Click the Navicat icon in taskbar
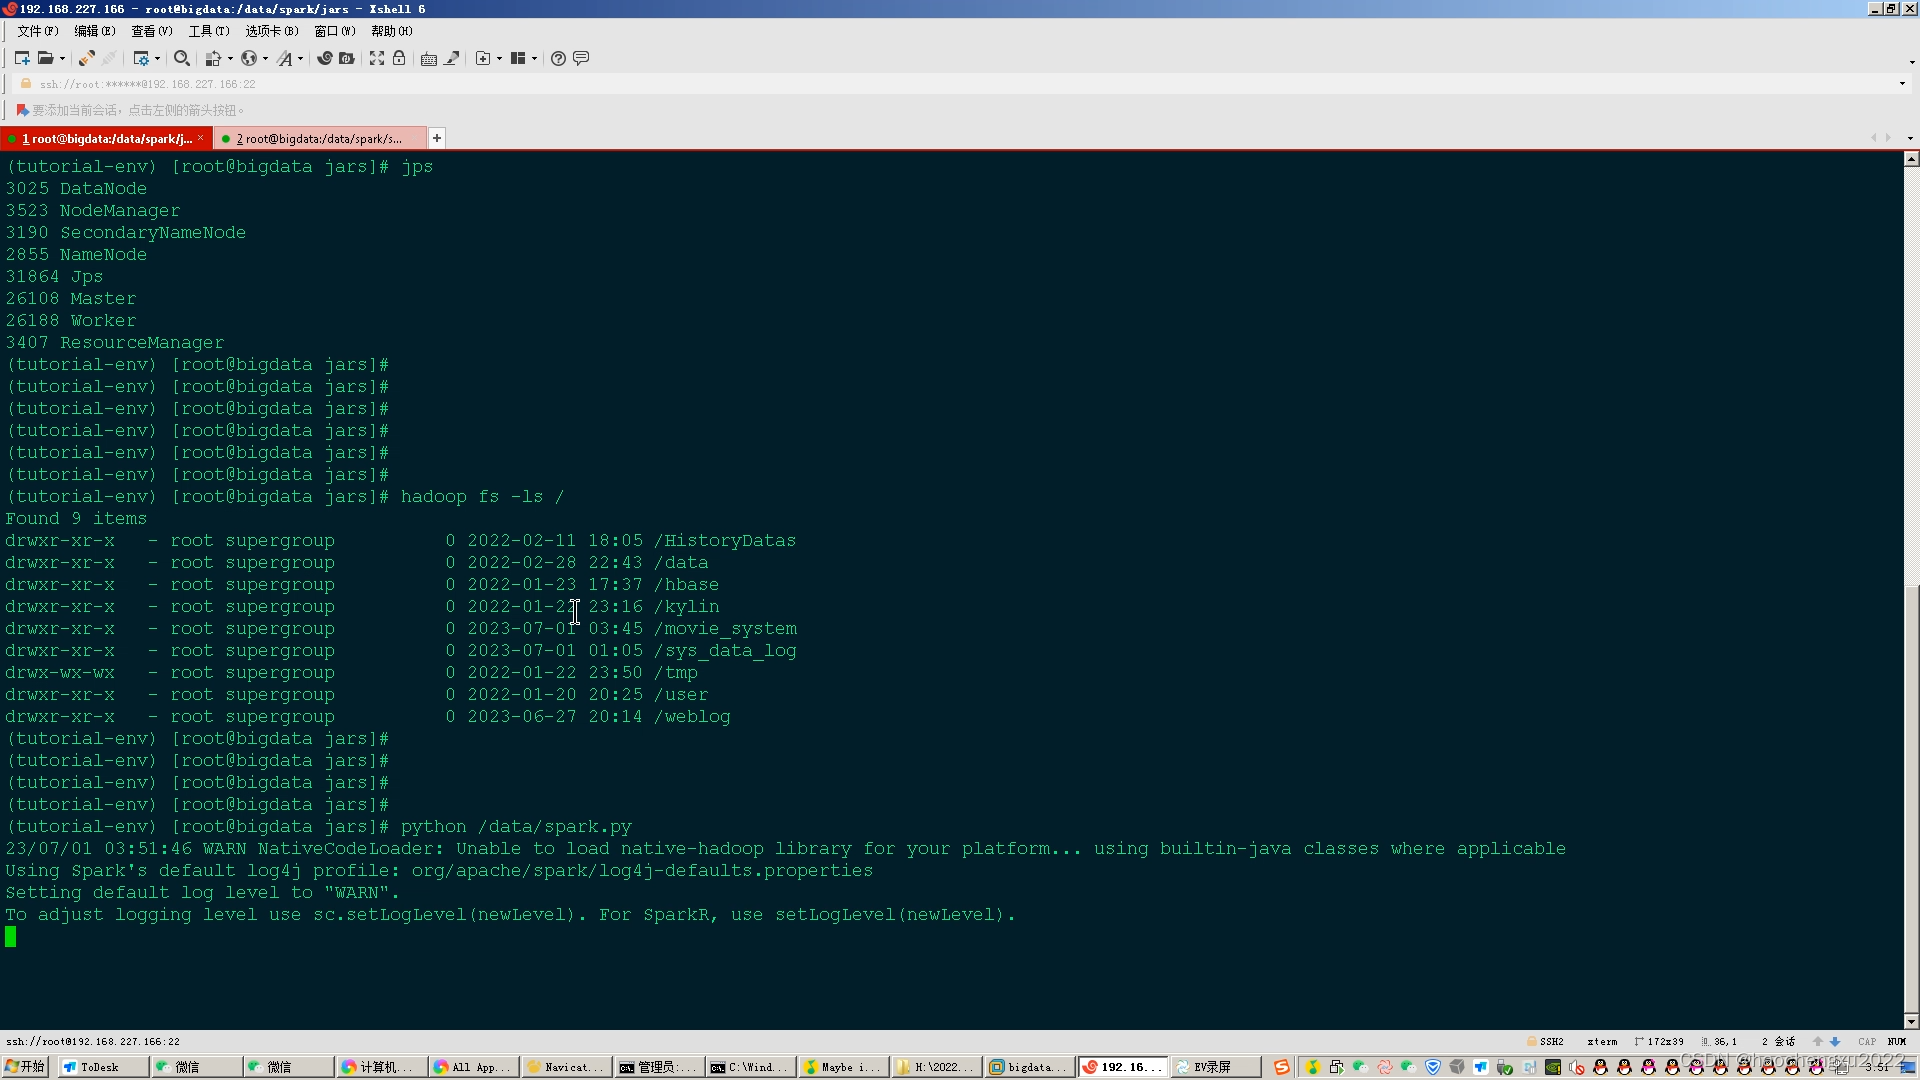1920x1080 pixels. pos(568,1067)
